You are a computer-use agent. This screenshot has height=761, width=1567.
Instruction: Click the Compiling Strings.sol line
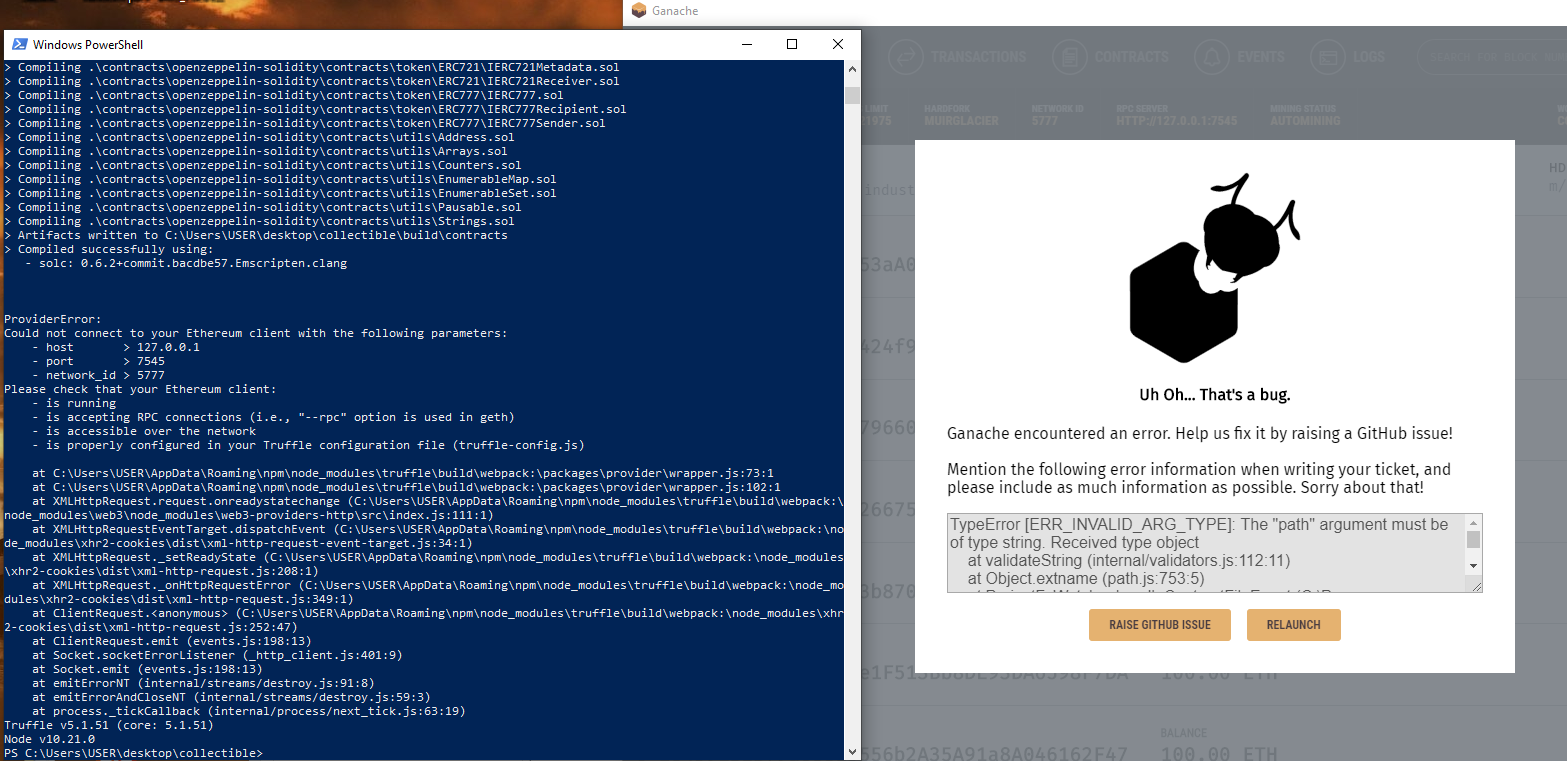click(259, 221)
